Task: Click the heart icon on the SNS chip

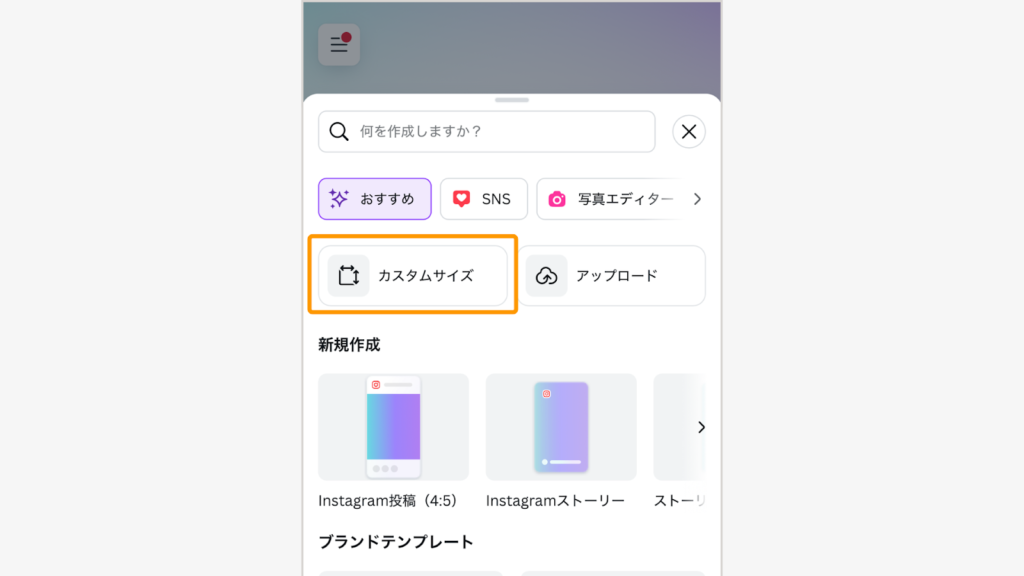Action: coord(462,198)
